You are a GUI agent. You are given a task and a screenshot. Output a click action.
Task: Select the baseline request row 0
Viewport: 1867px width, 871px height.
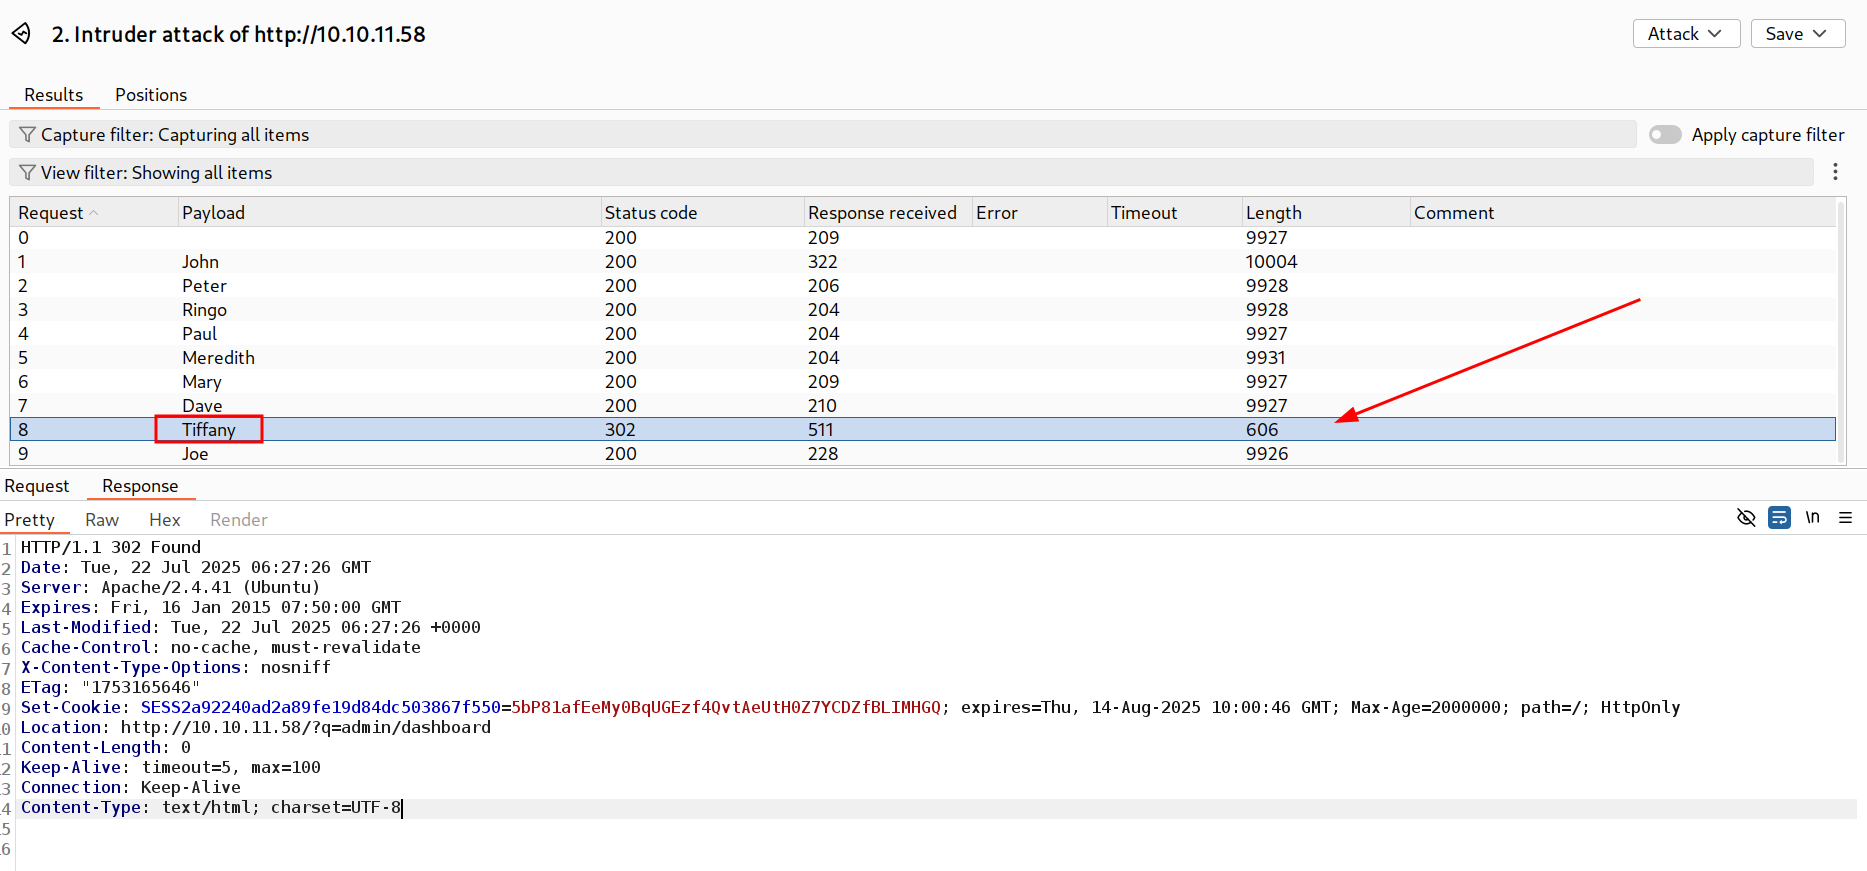pyautogui.click(x=922, y=238)
